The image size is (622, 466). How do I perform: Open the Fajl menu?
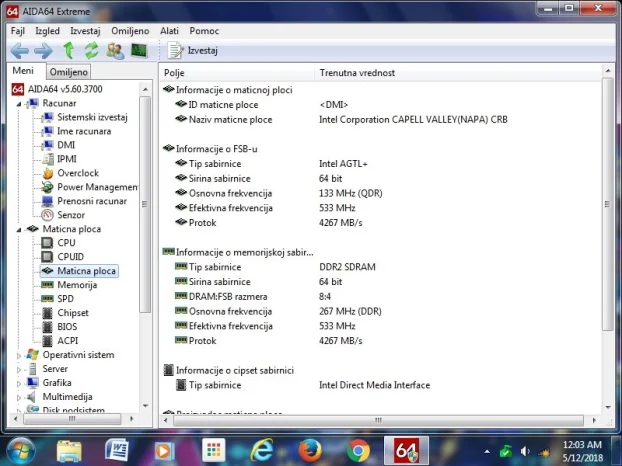point(17,31)
